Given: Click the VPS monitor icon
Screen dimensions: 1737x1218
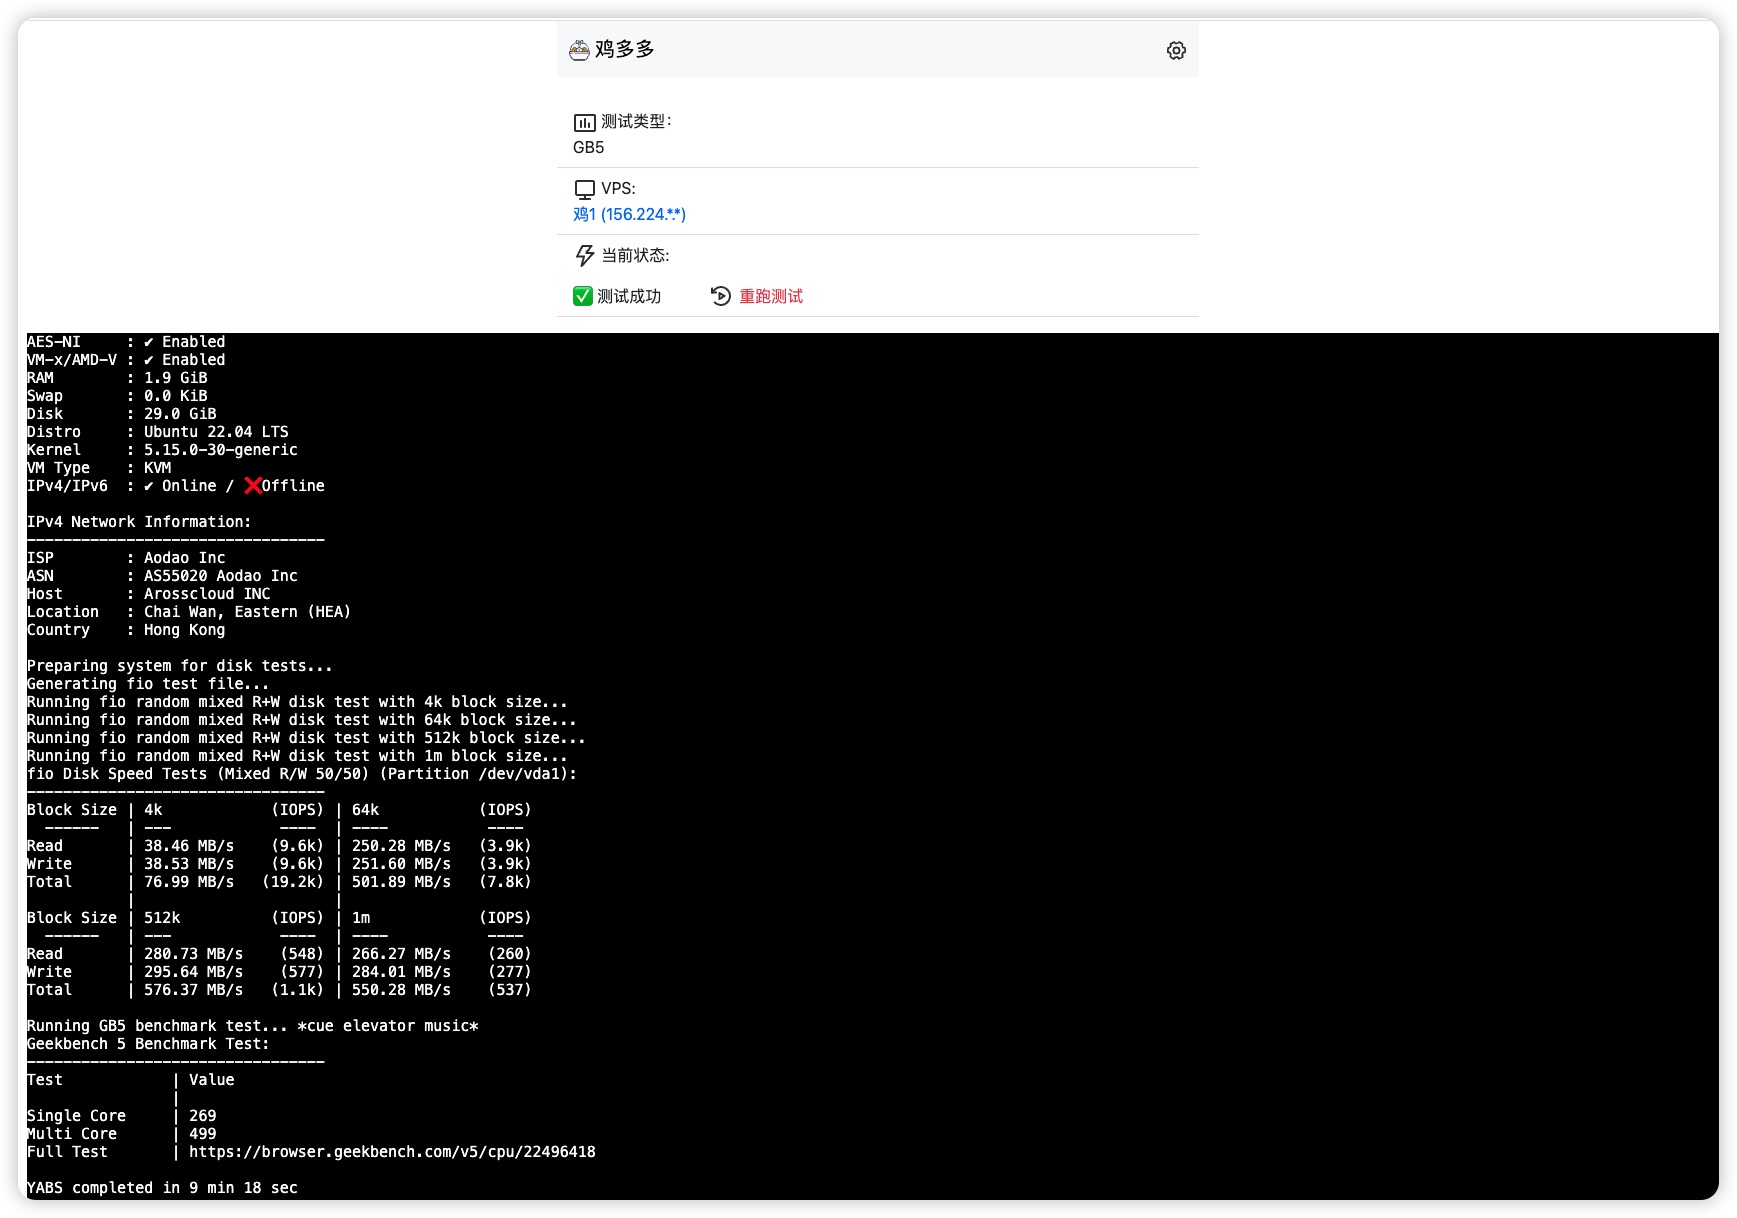Looking at the screenshot, I should click(x=584, y=189).
